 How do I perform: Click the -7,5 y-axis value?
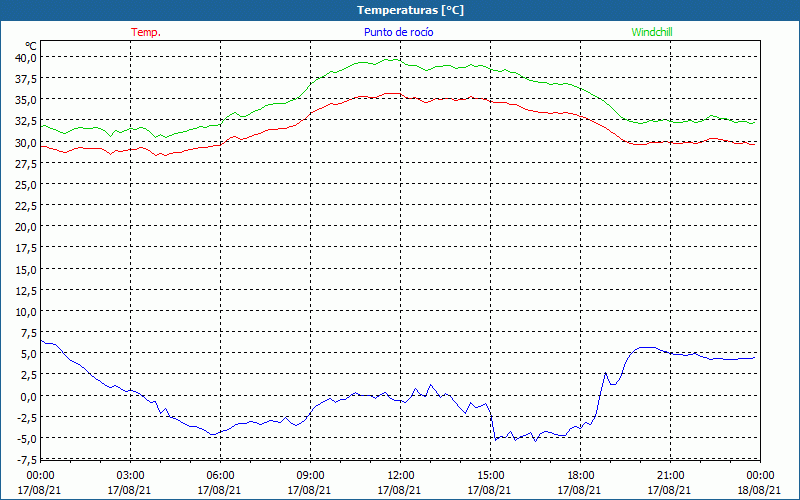27,460
